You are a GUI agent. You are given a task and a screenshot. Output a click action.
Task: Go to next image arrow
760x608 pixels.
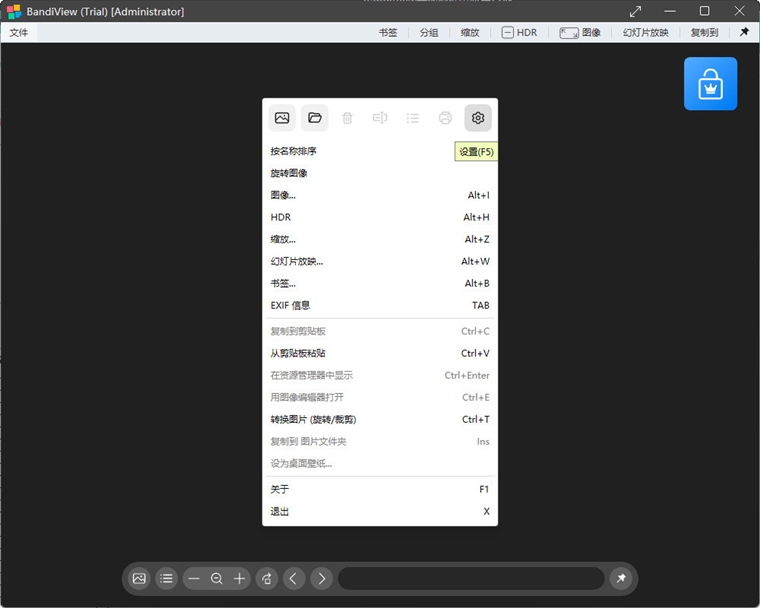[321, 578]
